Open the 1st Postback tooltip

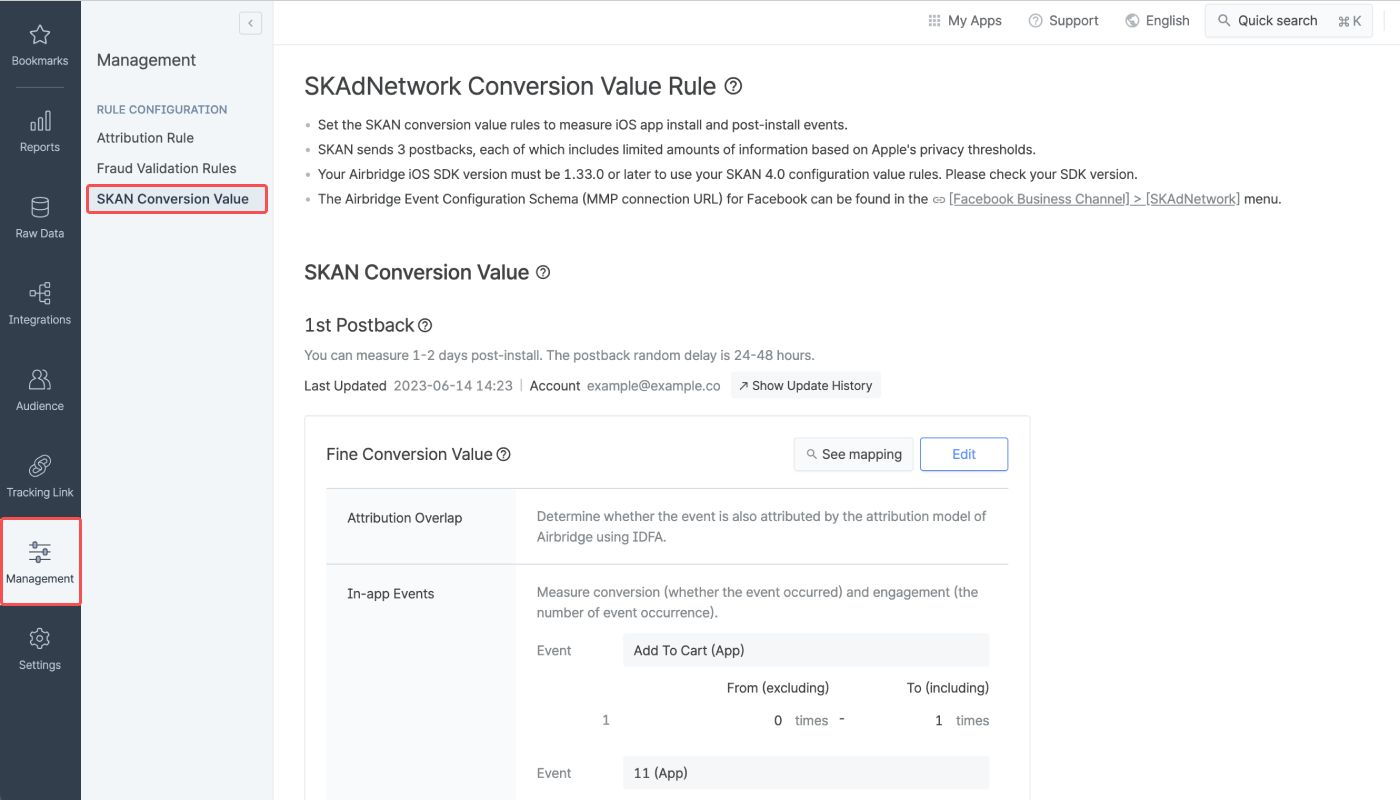(425, 324)
